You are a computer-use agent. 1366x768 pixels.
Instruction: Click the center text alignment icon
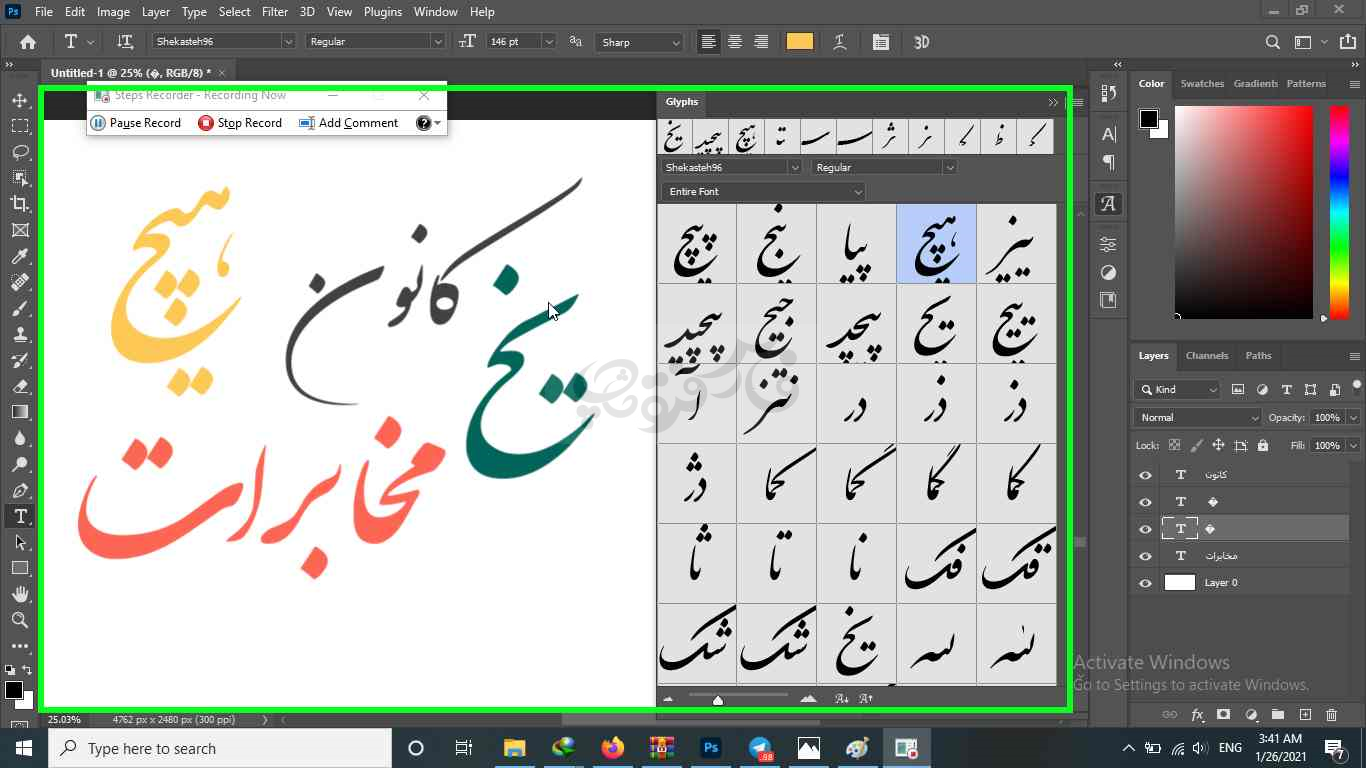(x=735, y=42)
